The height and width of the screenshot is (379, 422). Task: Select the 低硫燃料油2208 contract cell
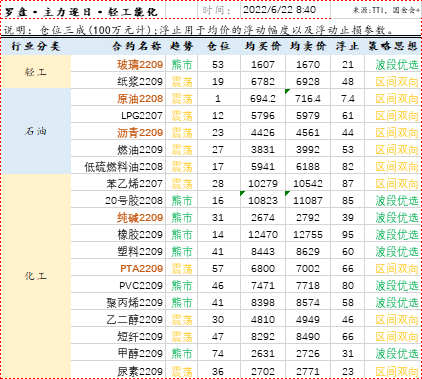tap(118, 166)
